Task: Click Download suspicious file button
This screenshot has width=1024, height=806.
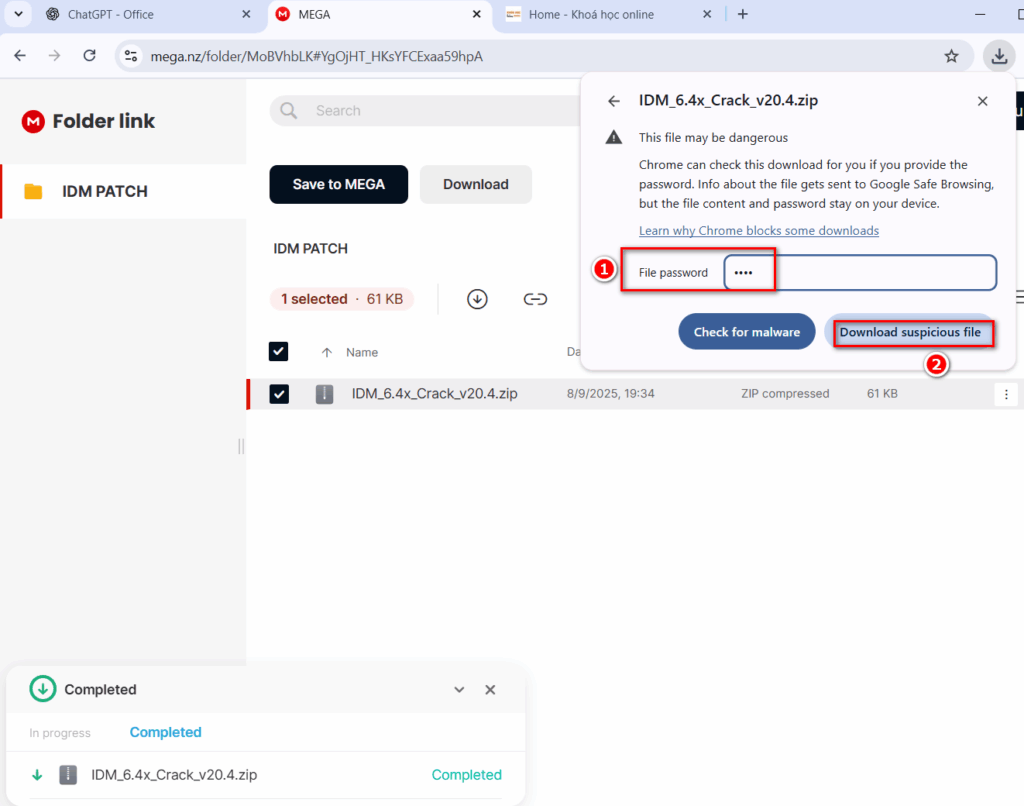Action: 910,332
